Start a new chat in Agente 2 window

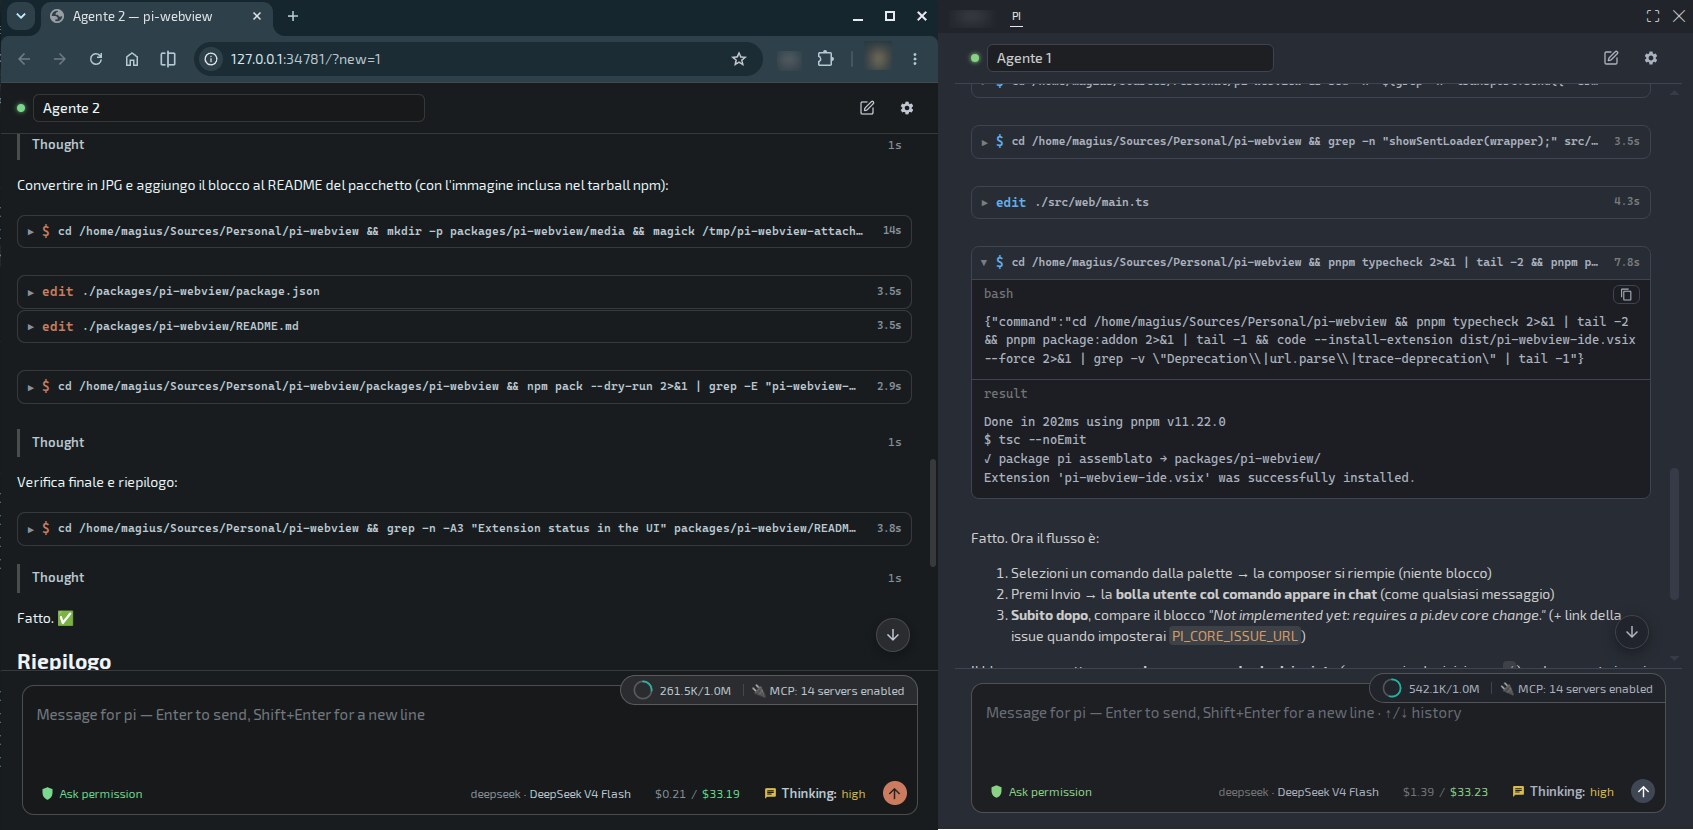867,108
